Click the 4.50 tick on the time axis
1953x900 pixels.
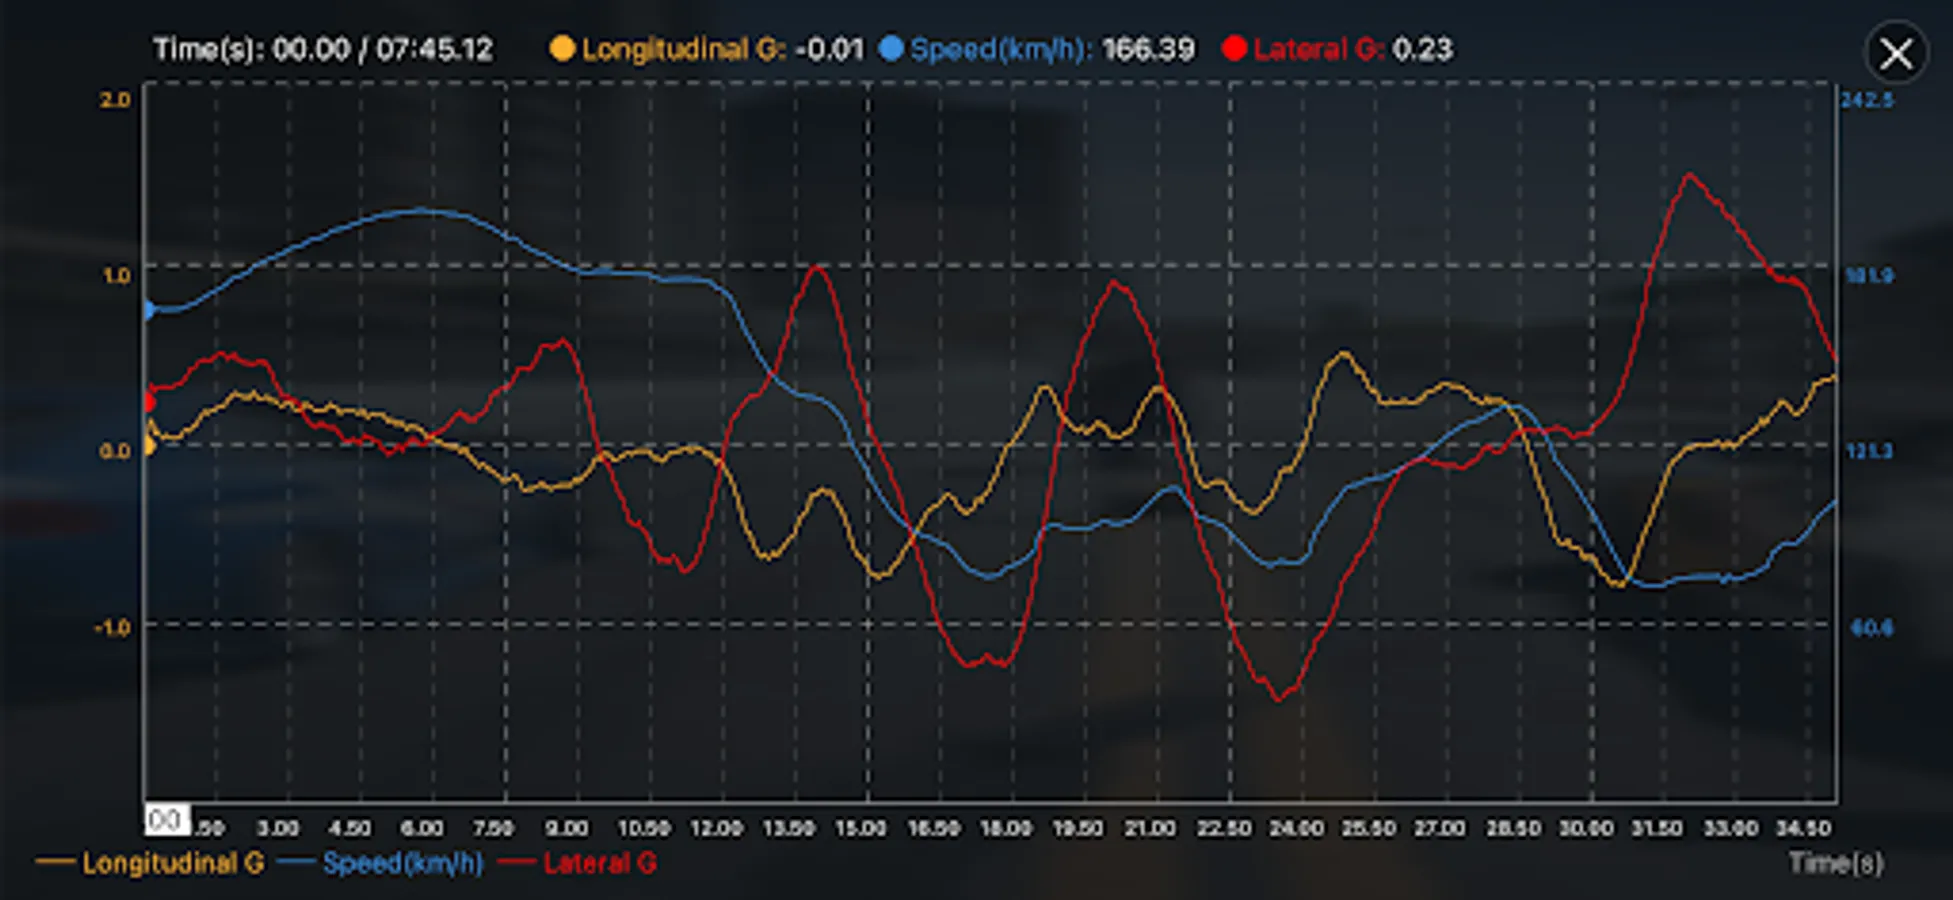[350, 828]
